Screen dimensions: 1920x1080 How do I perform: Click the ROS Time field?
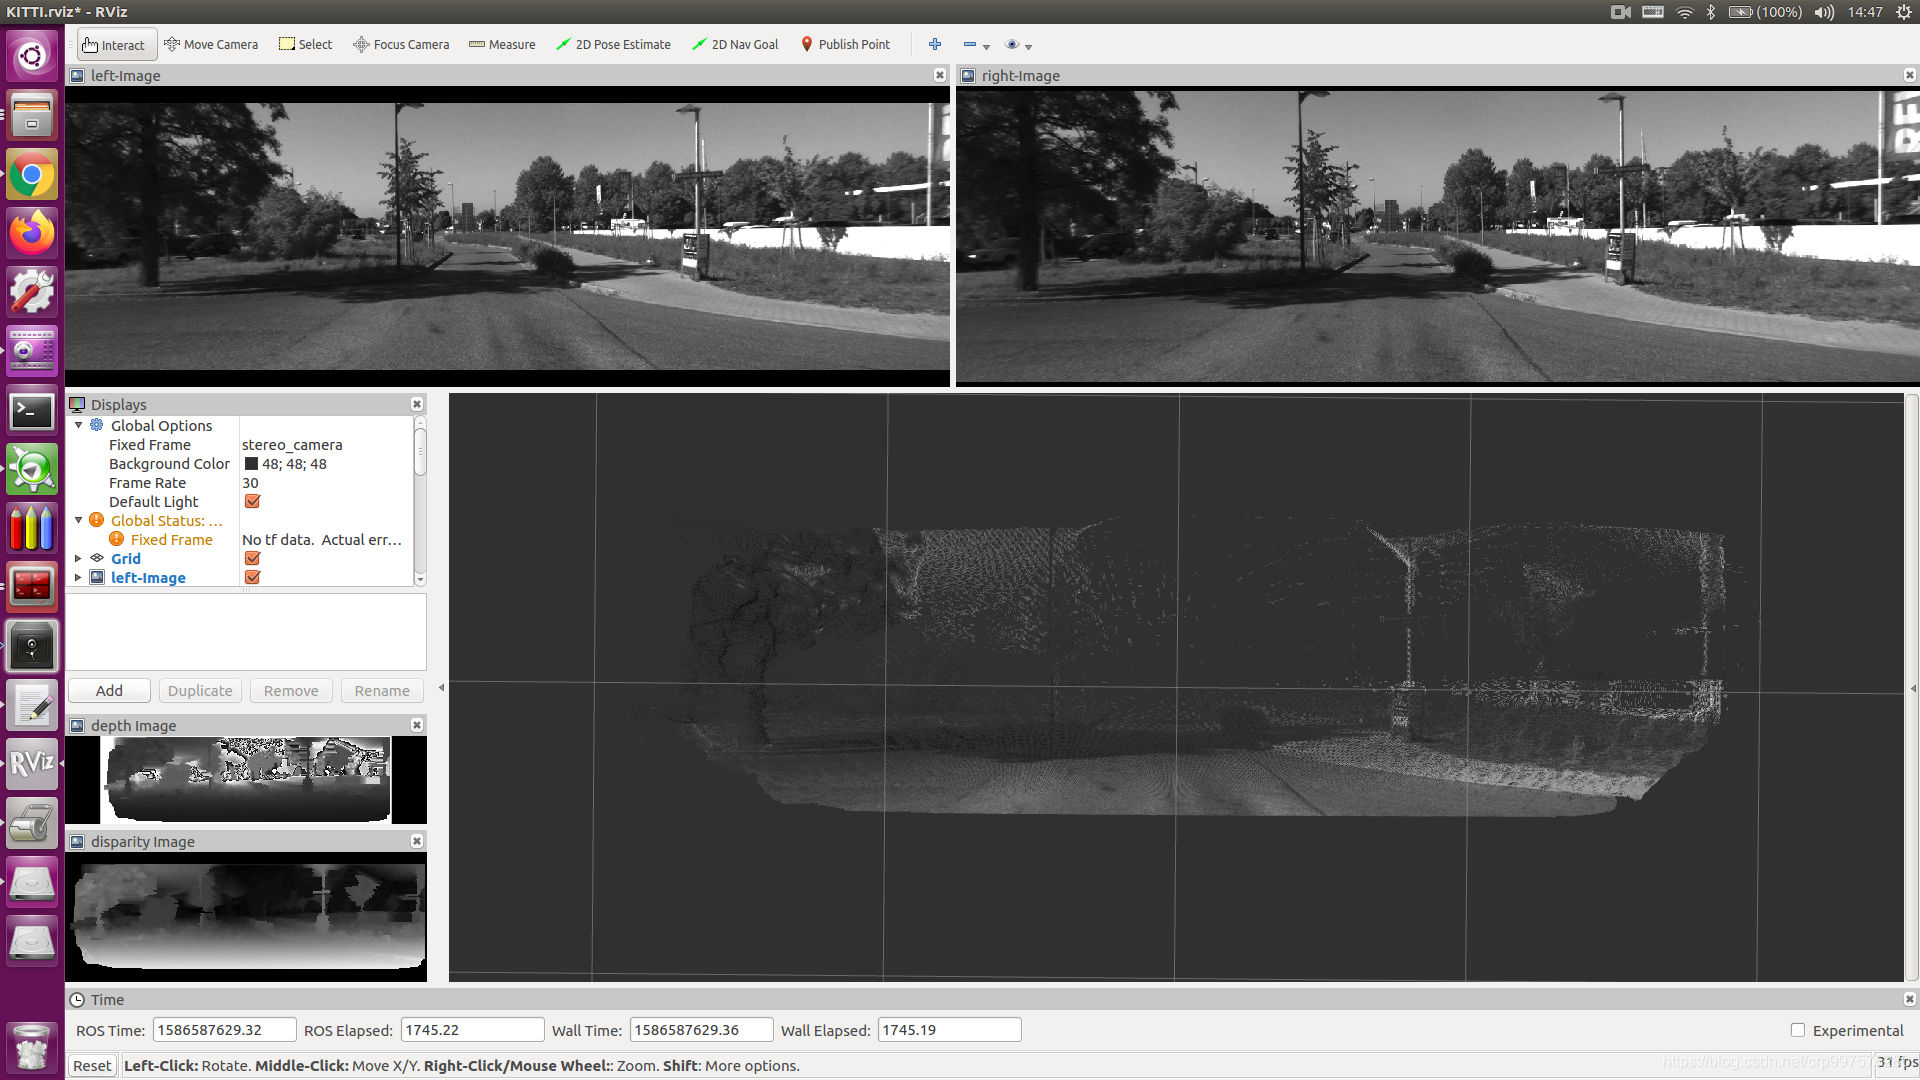point(224,1030)
